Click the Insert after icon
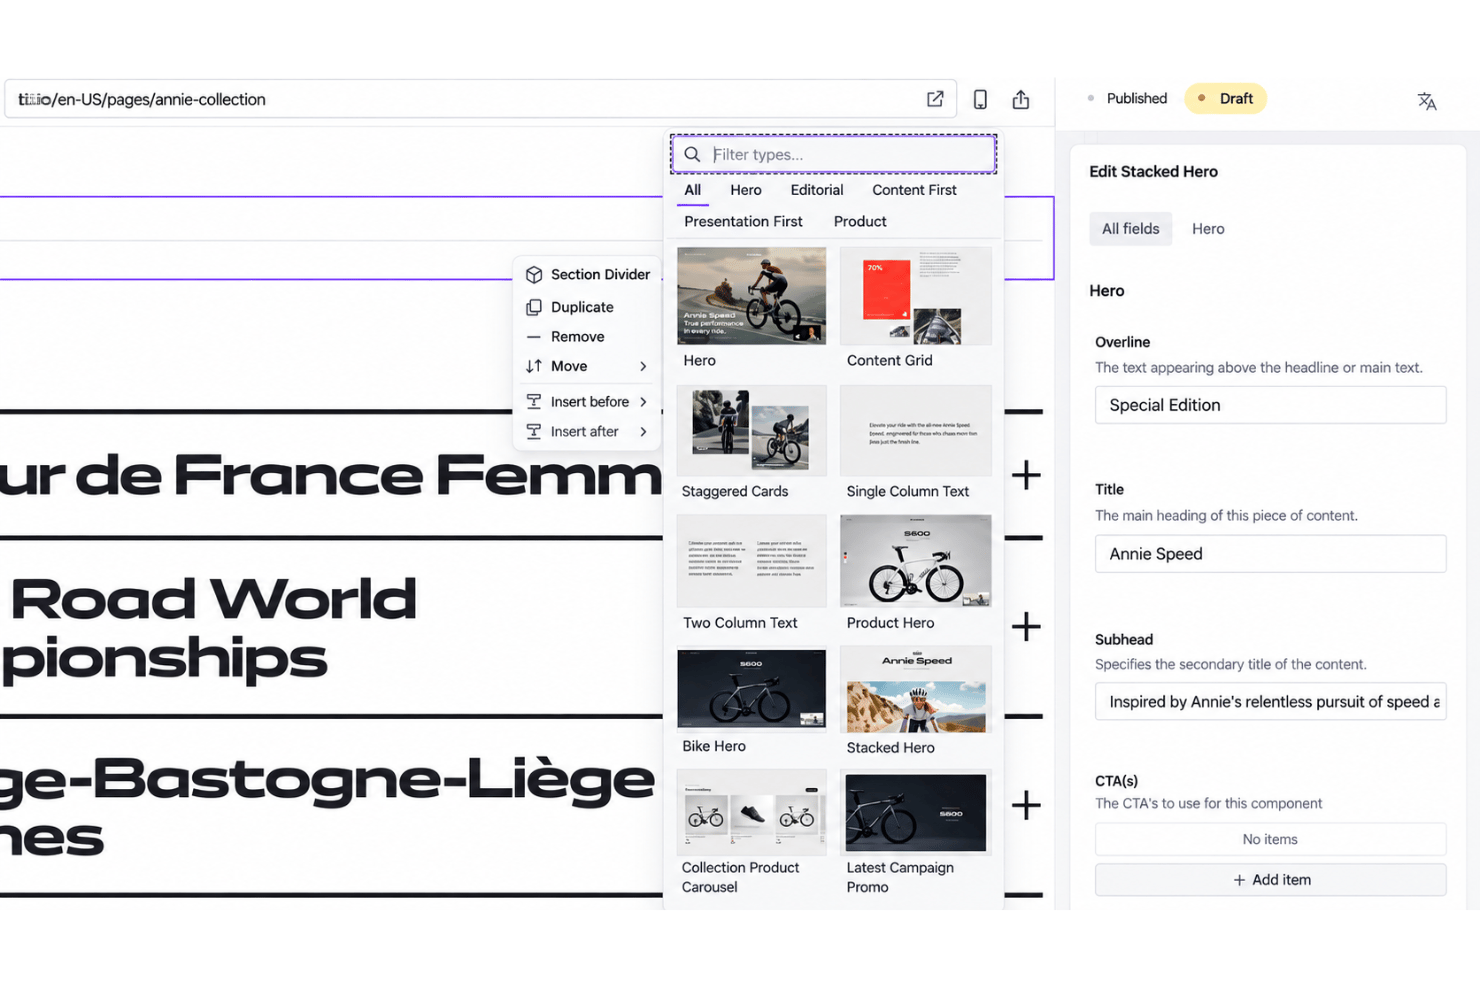Image resolution: width=1480 pixels, height=987 pixels. pos(534,431)
